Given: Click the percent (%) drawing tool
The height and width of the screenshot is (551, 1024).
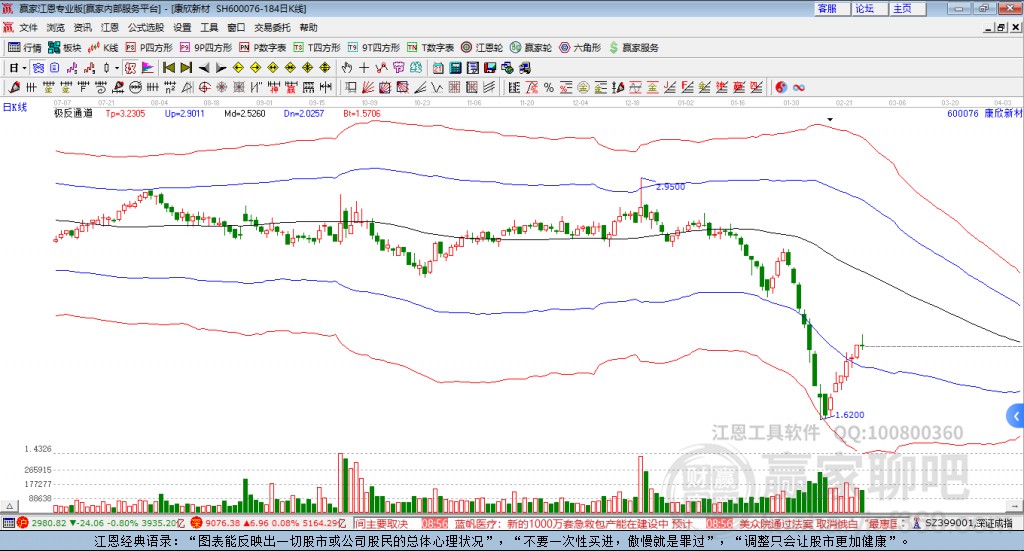Looking at the screenshot, I should [x=549, y=87].
